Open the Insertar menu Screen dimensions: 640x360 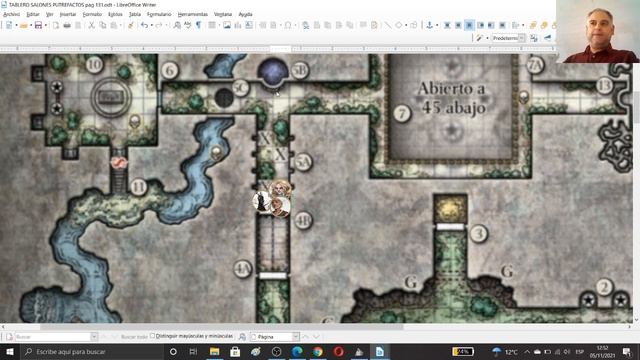coord(68,14)
